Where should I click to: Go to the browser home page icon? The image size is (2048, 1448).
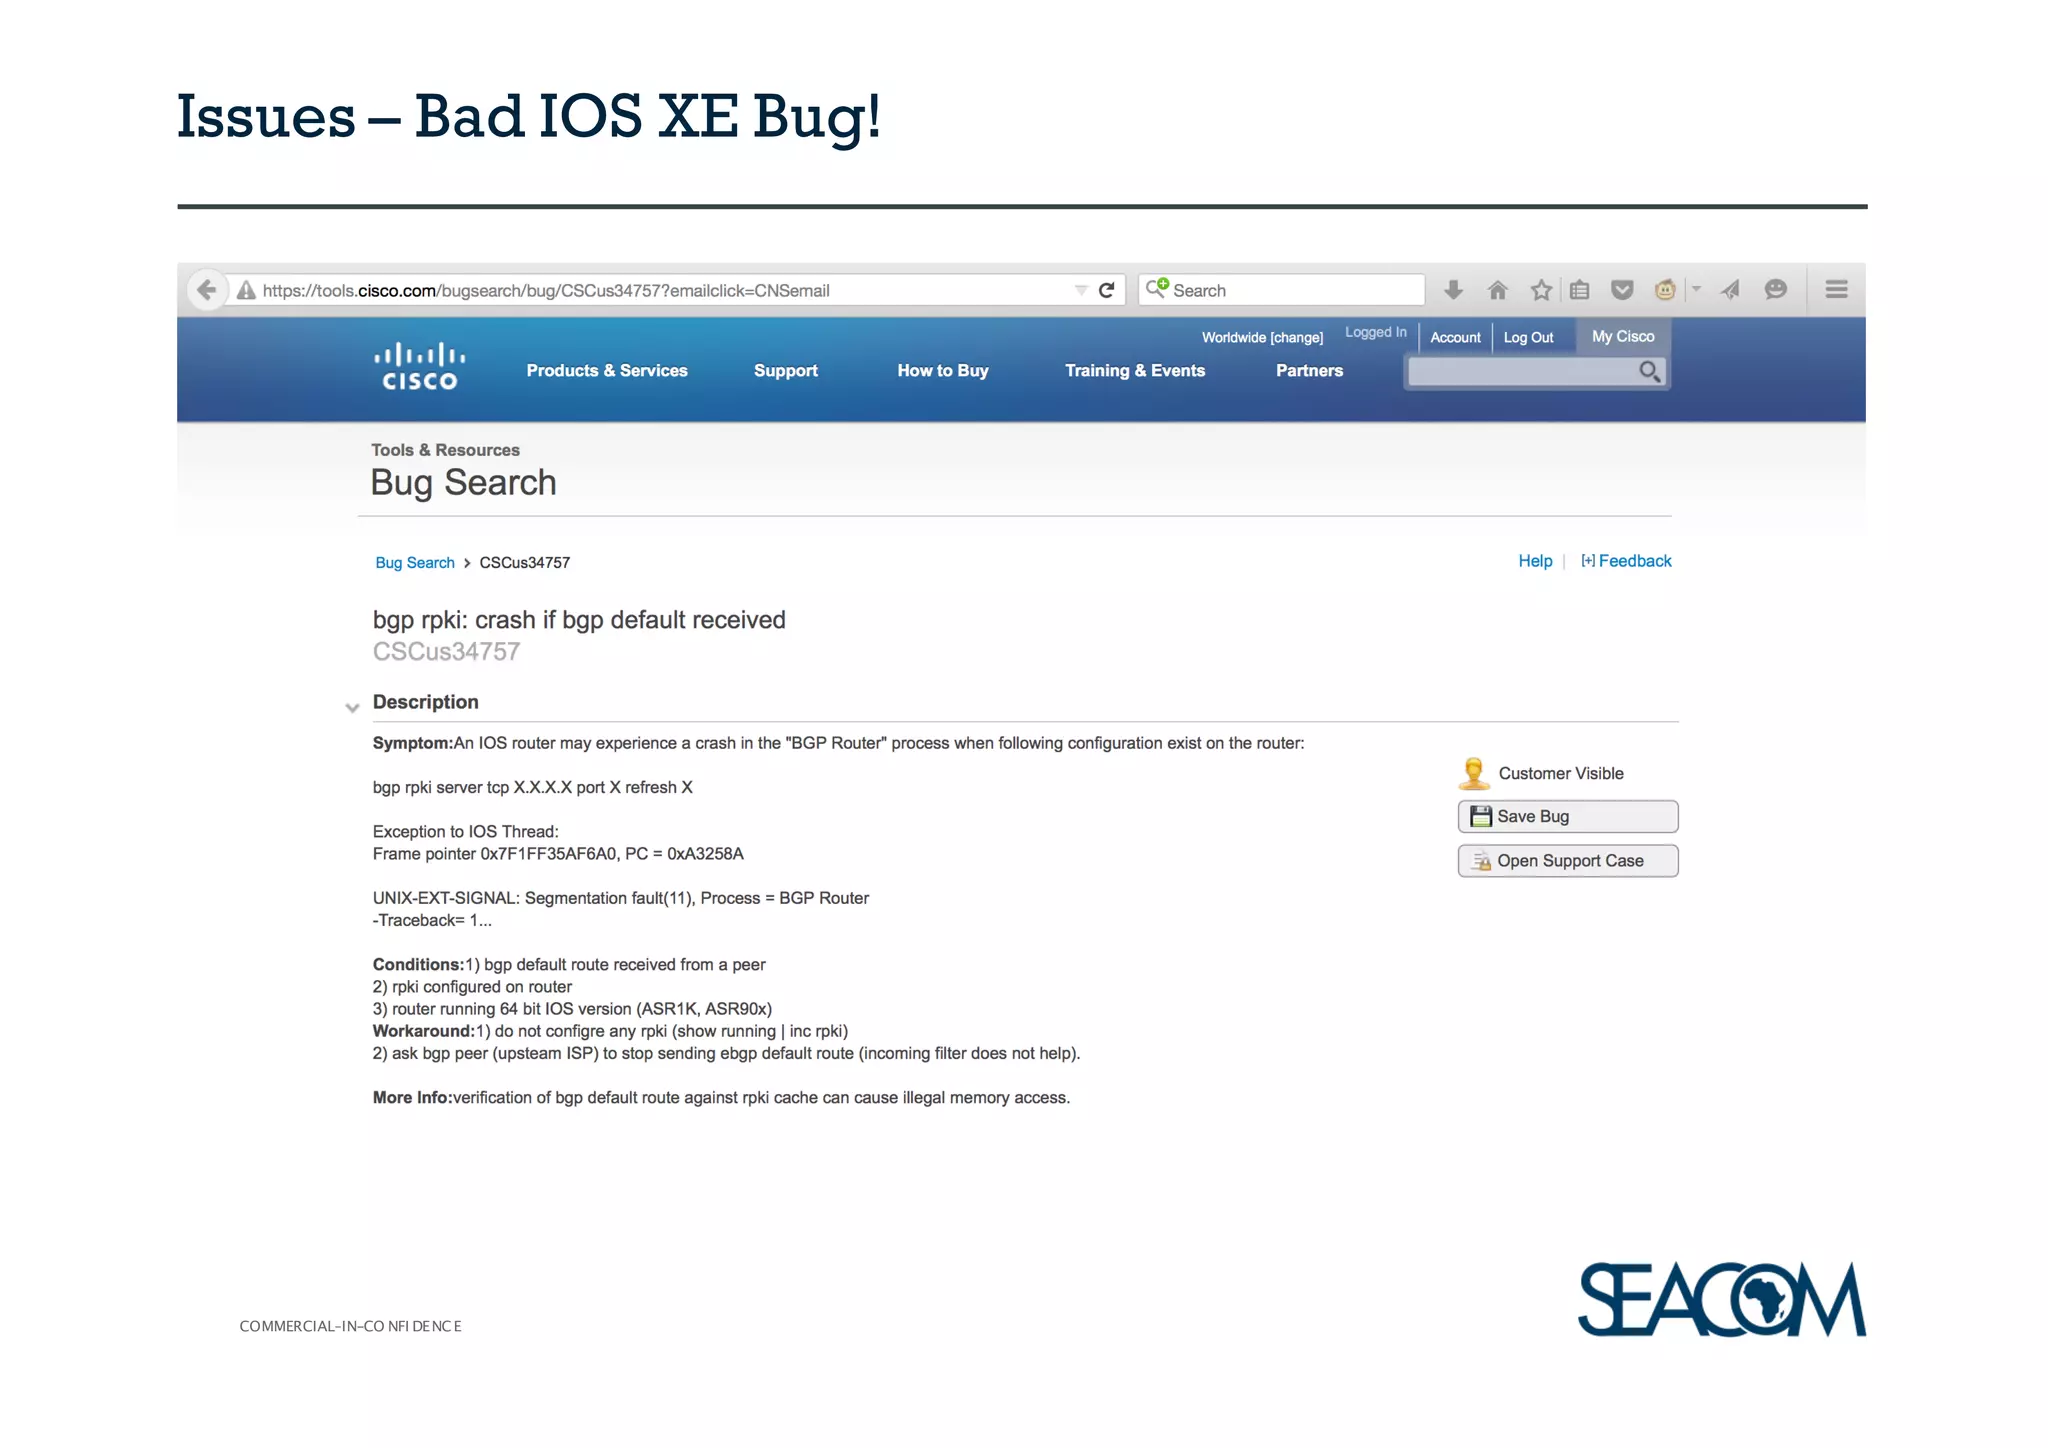[1497, 290]
